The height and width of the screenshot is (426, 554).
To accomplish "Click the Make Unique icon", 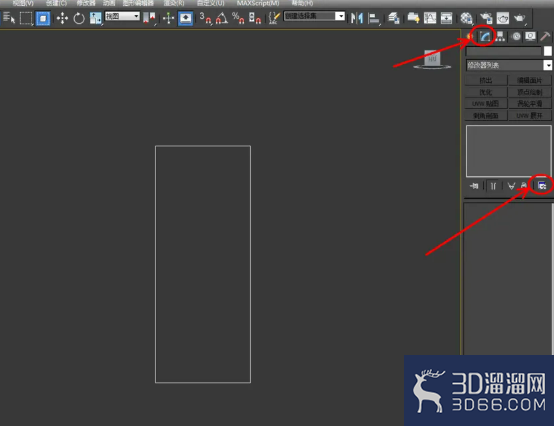I will (x=511, y=186).
